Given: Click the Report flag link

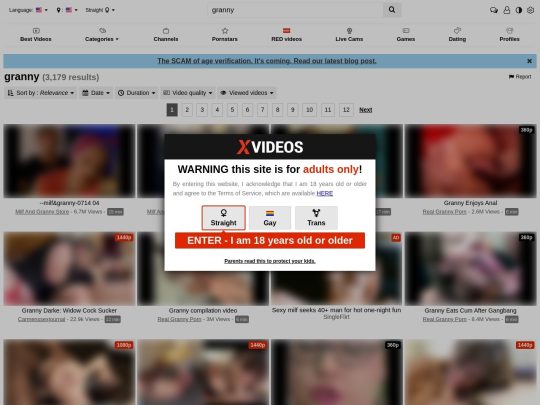Looking at the screenshot, I should coord(520,76).
